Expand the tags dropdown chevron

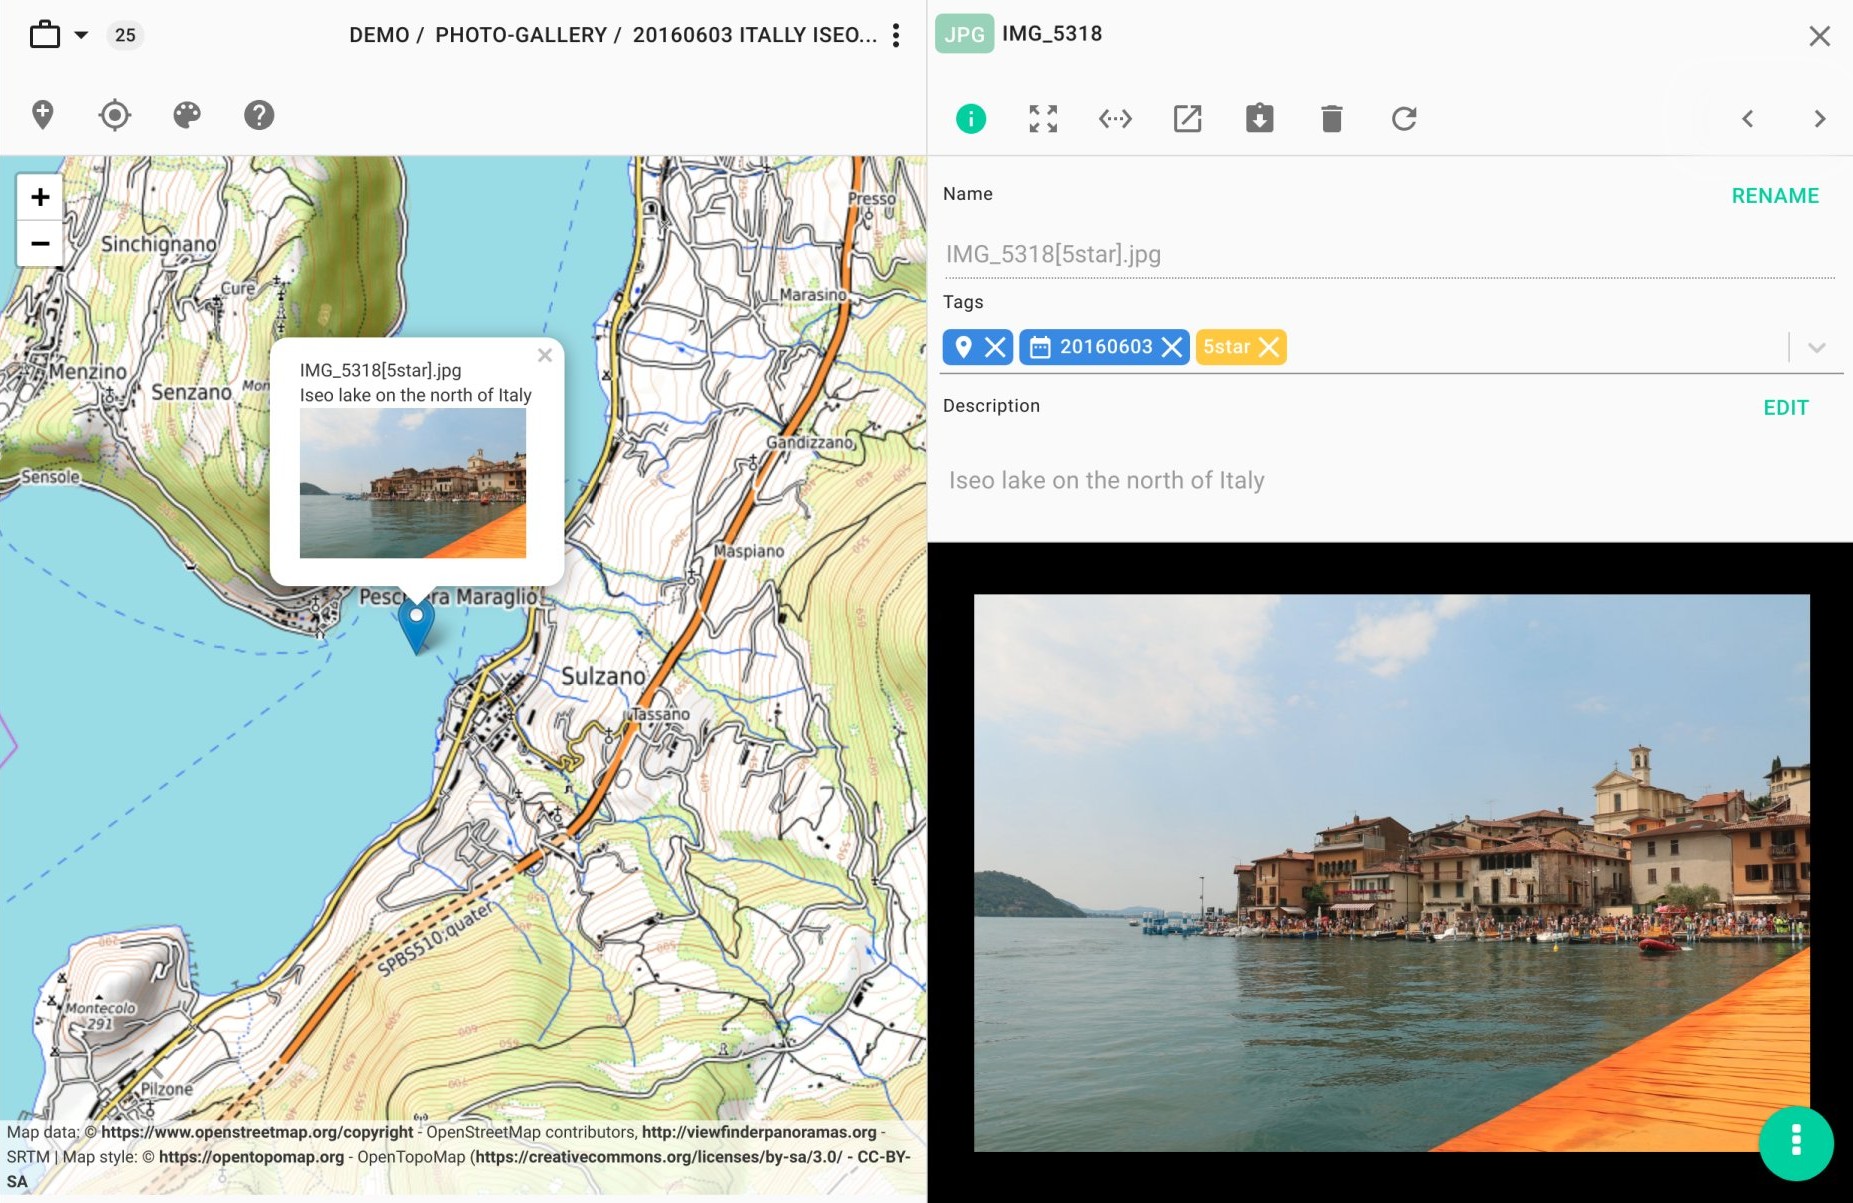click(1817, 348)
